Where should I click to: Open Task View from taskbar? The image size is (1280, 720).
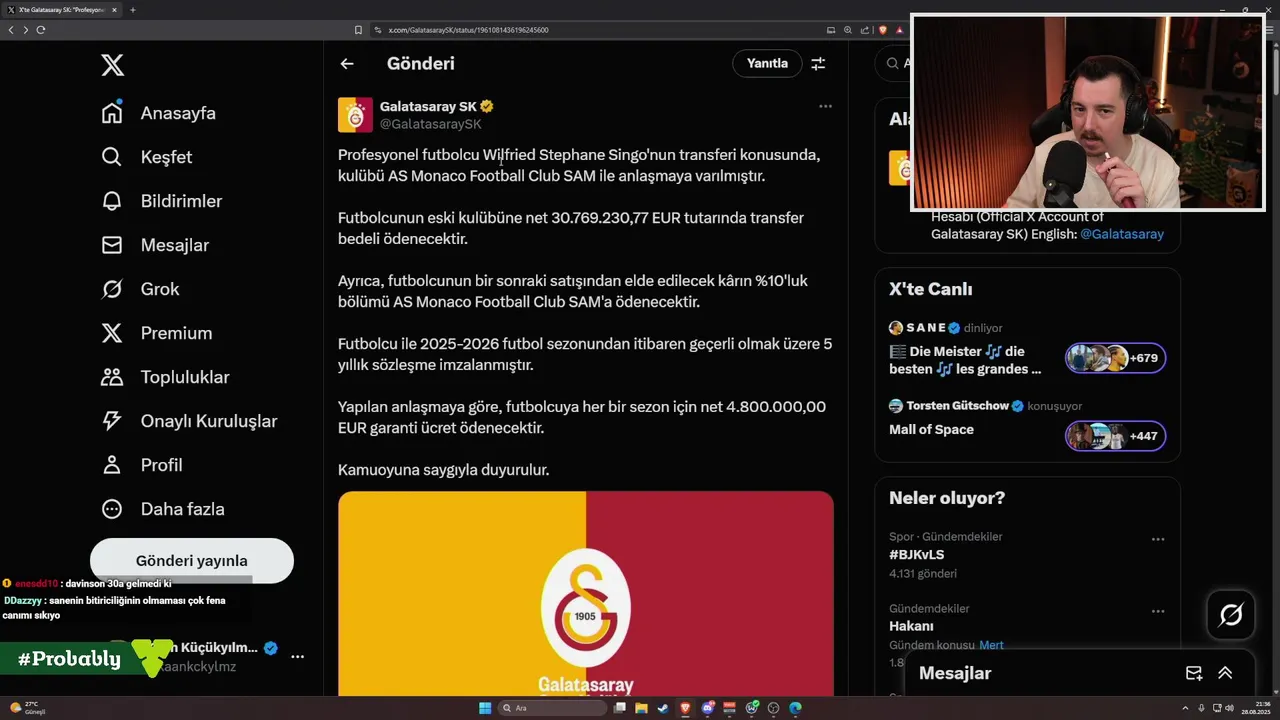click(x=620, y=708)
